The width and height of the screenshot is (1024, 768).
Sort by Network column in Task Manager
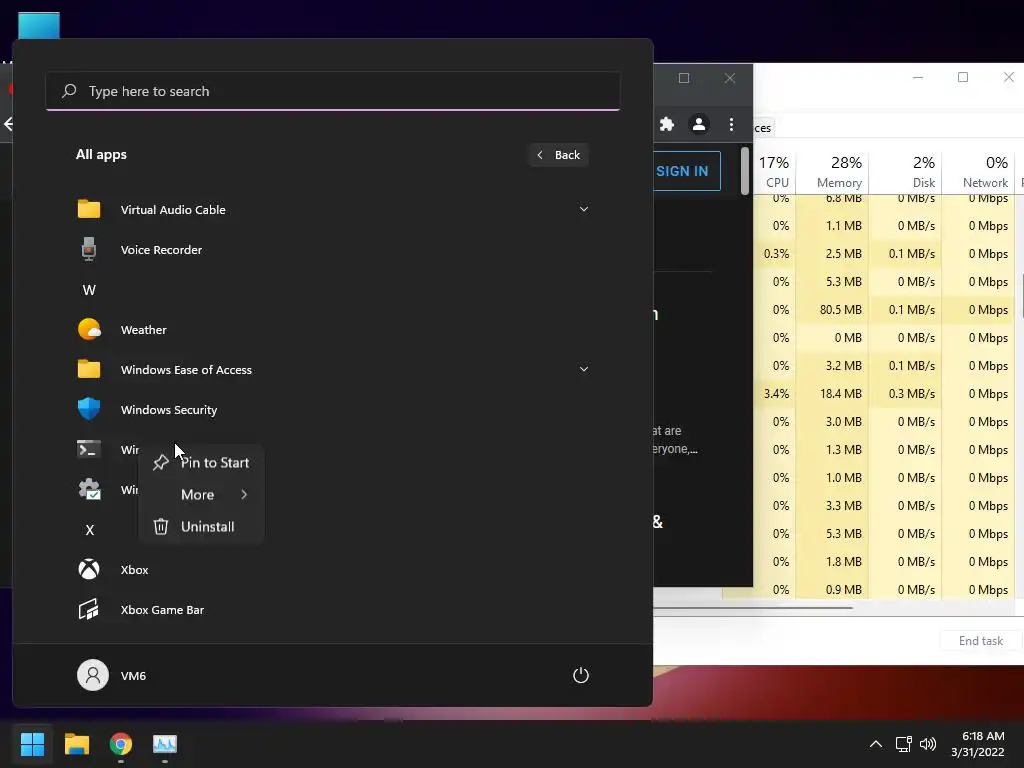point(978,172)
